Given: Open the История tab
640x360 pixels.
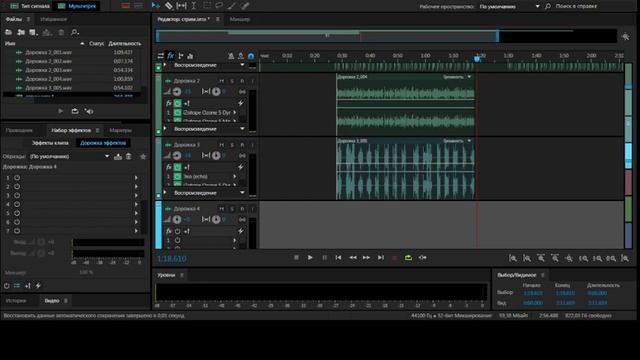Looking at the screenshot, I should tap(16, 300).
